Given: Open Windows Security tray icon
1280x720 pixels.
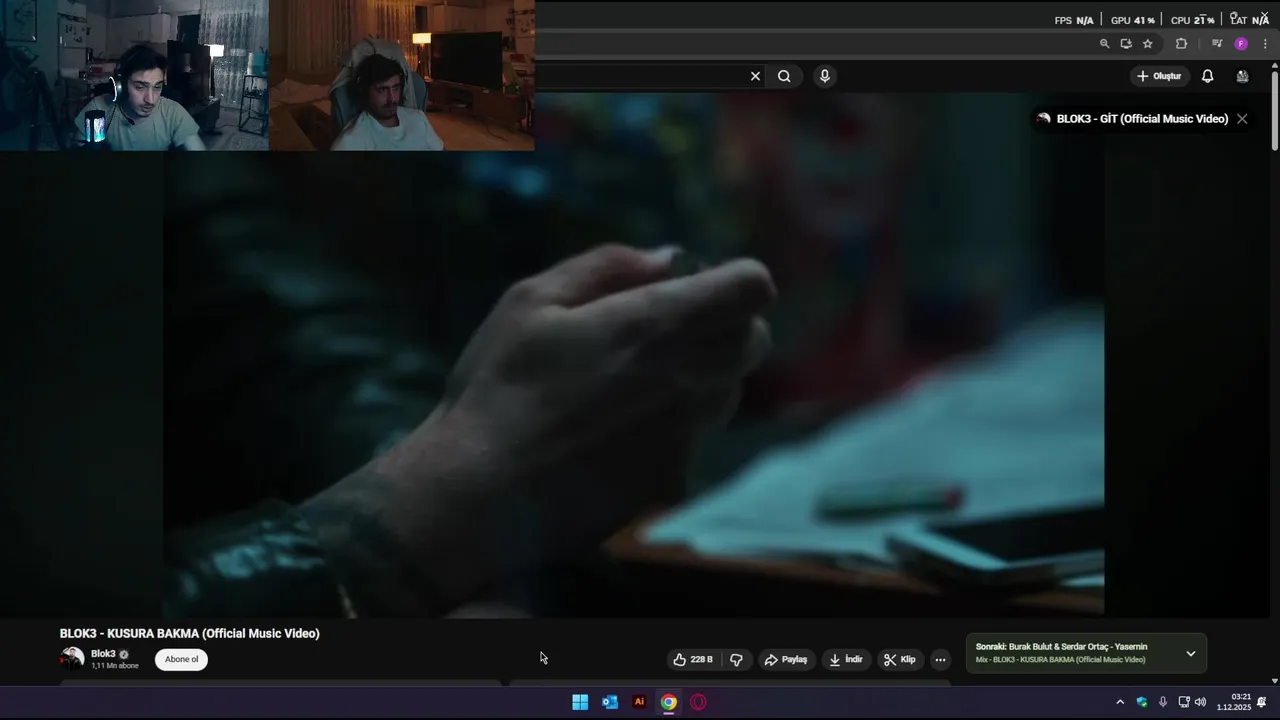Looking at the screenshot, I should (x=1142, y=702).
